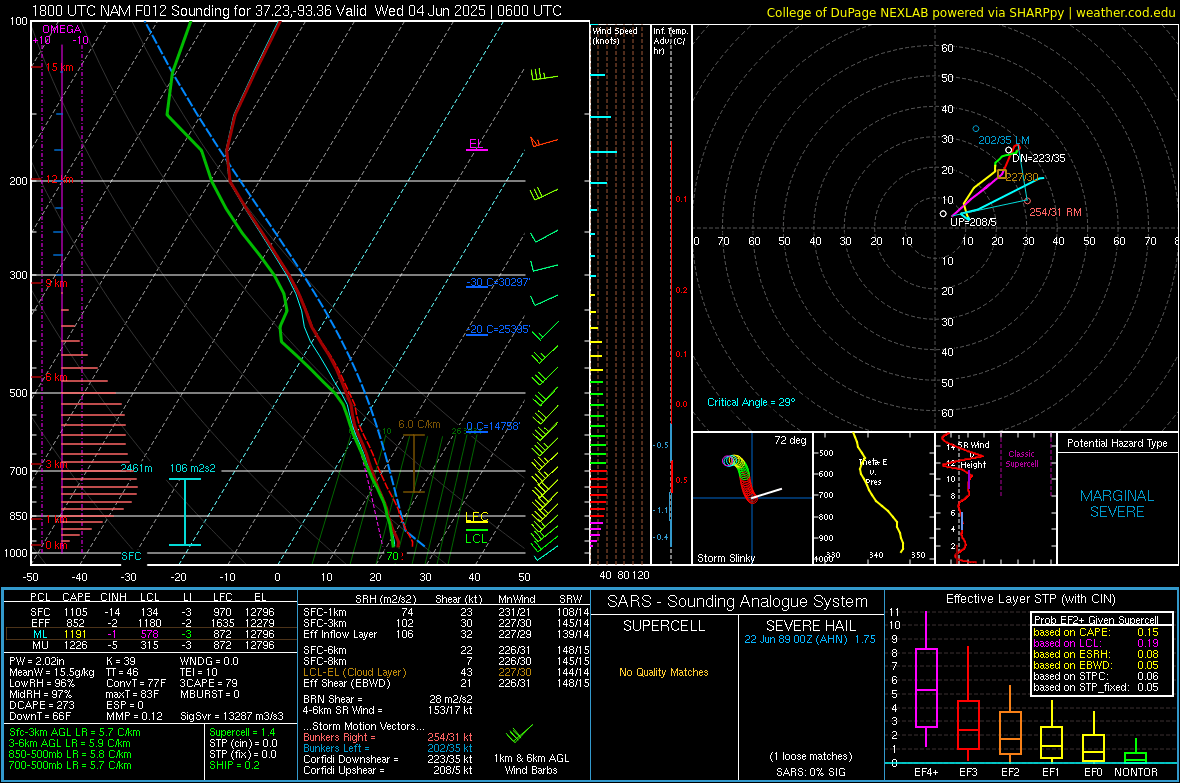This screenshot has width=1180, height=783.
Task: Select the SFC parcel row in table
Action: (151, 612)
